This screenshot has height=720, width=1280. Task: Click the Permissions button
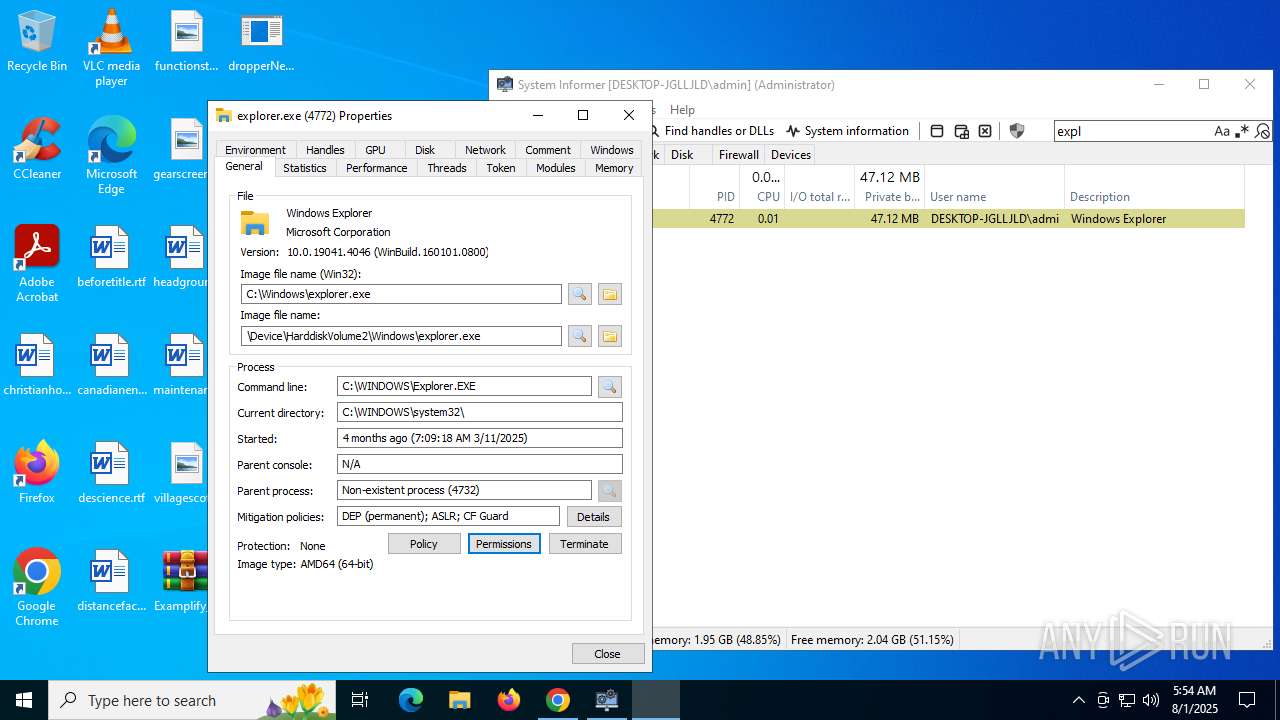point(504,544)
